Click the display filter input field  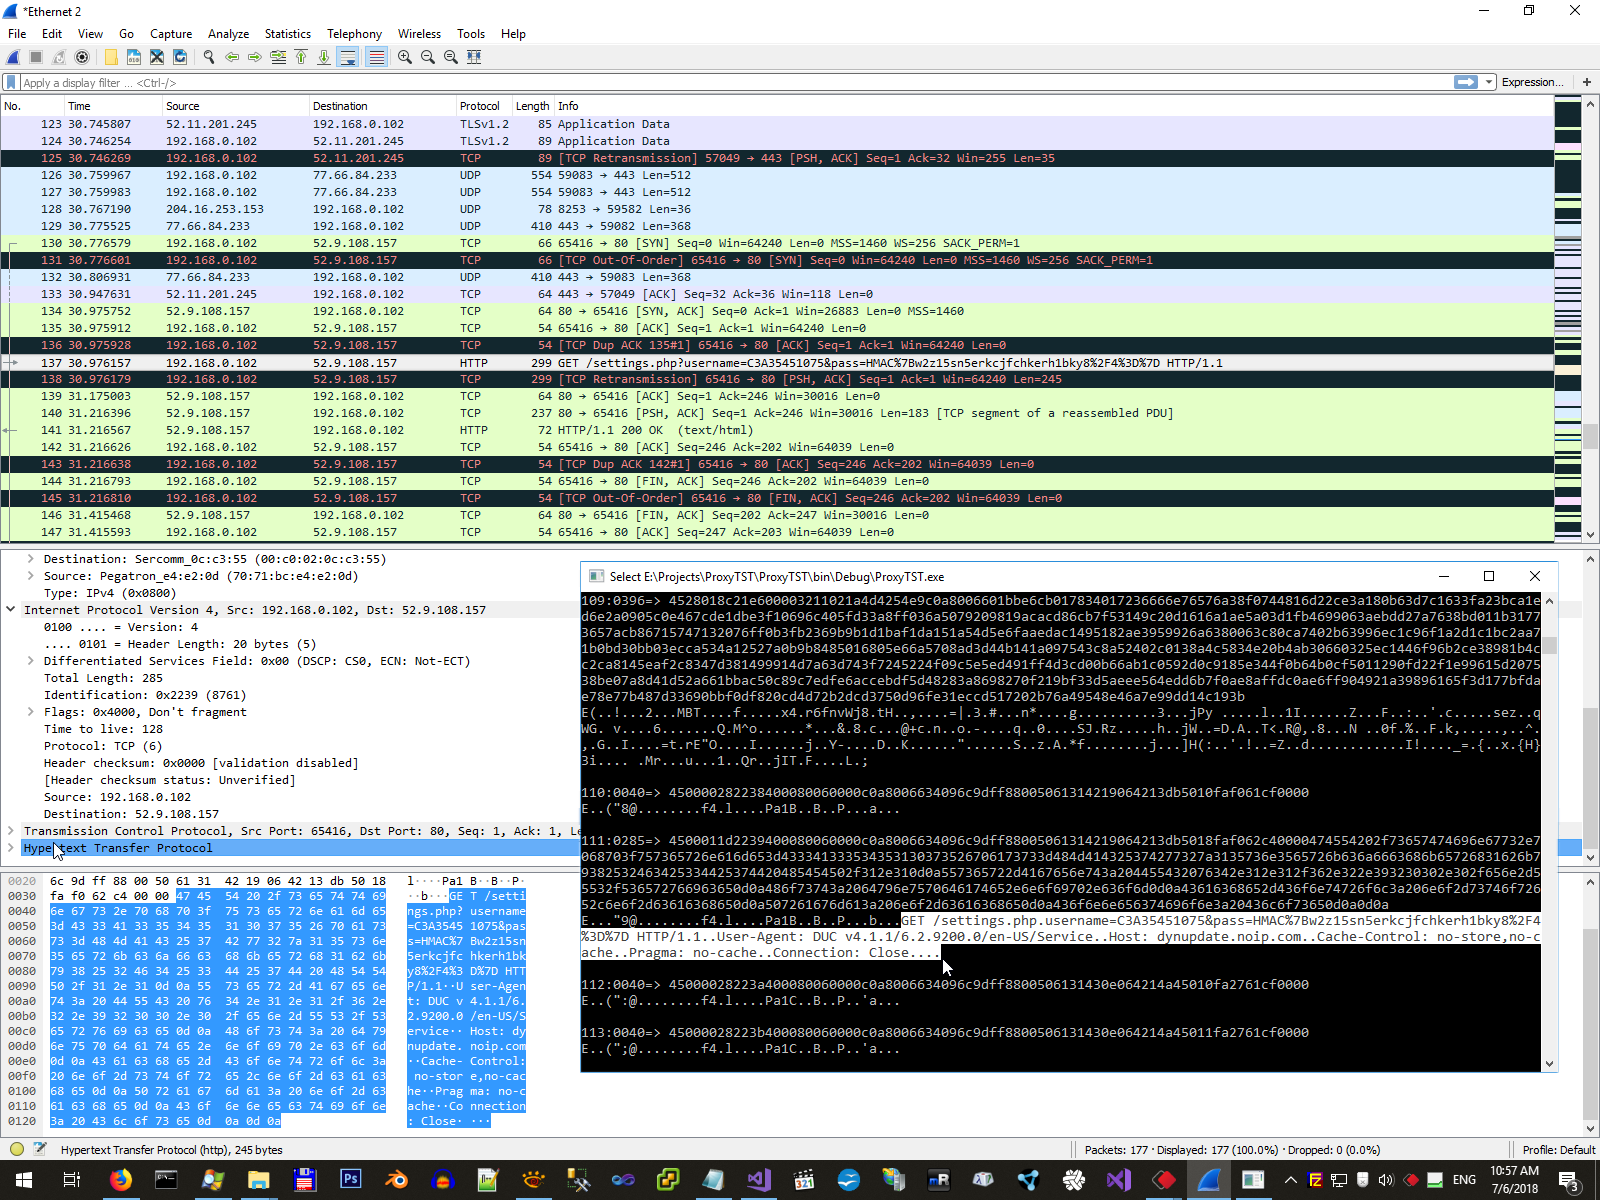point(735,82)
